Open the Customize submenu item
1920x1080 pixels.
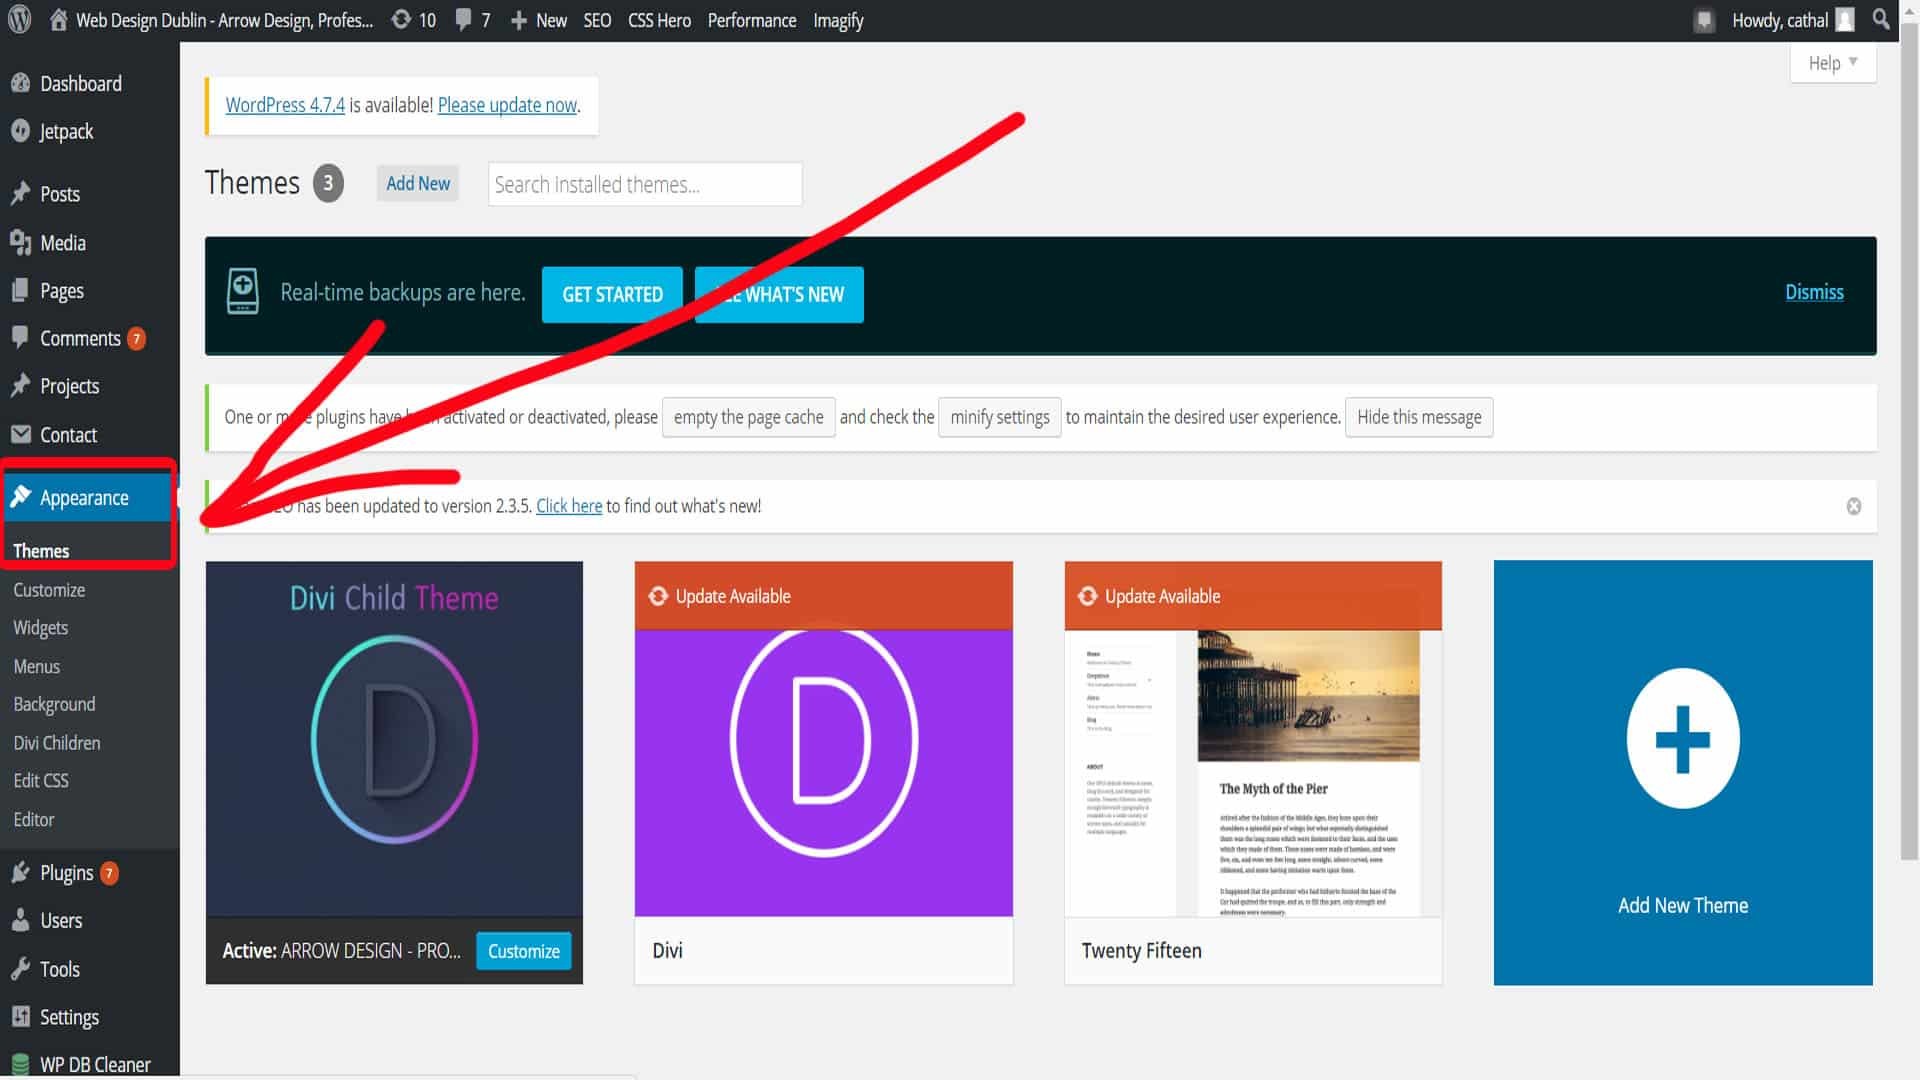click(x=49, y=590)
